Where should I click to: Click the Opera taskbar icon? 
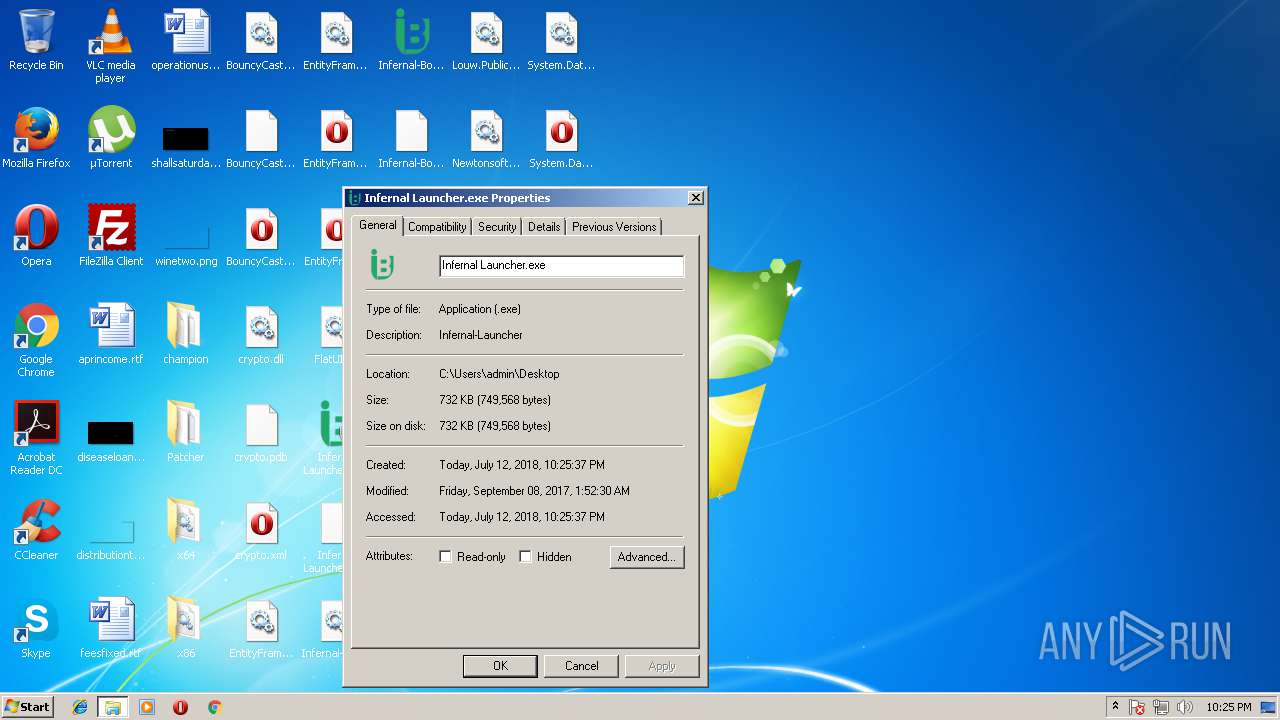pyautogui.click(x=180, y=707)
